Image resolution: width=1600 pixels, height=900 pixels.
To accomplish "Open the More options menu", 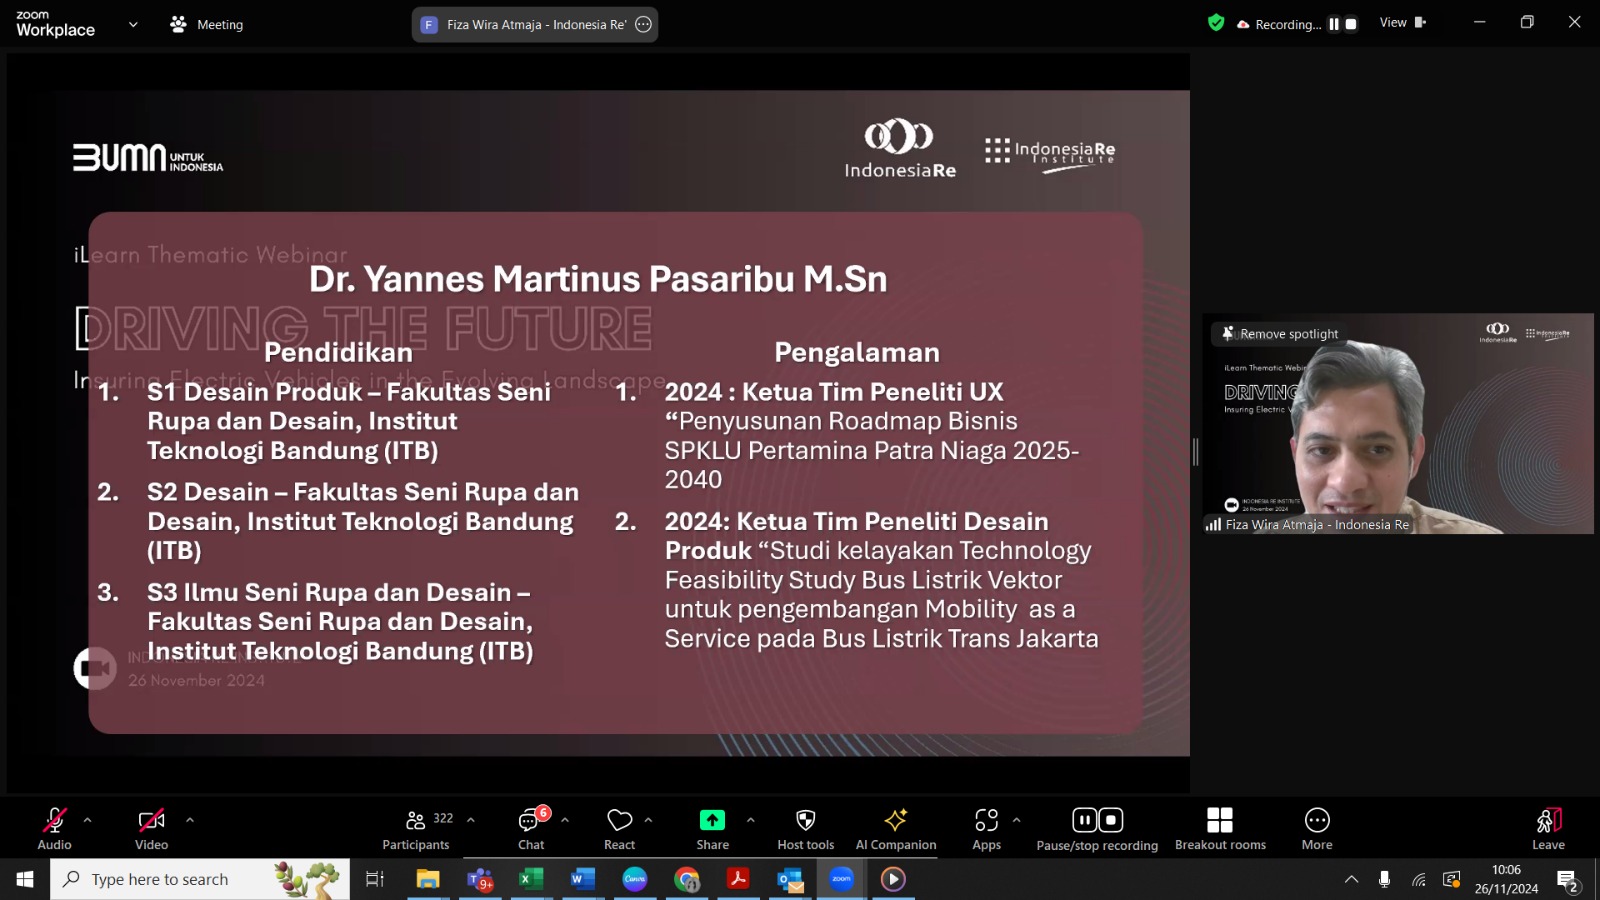I will [x=1317, y=829].
